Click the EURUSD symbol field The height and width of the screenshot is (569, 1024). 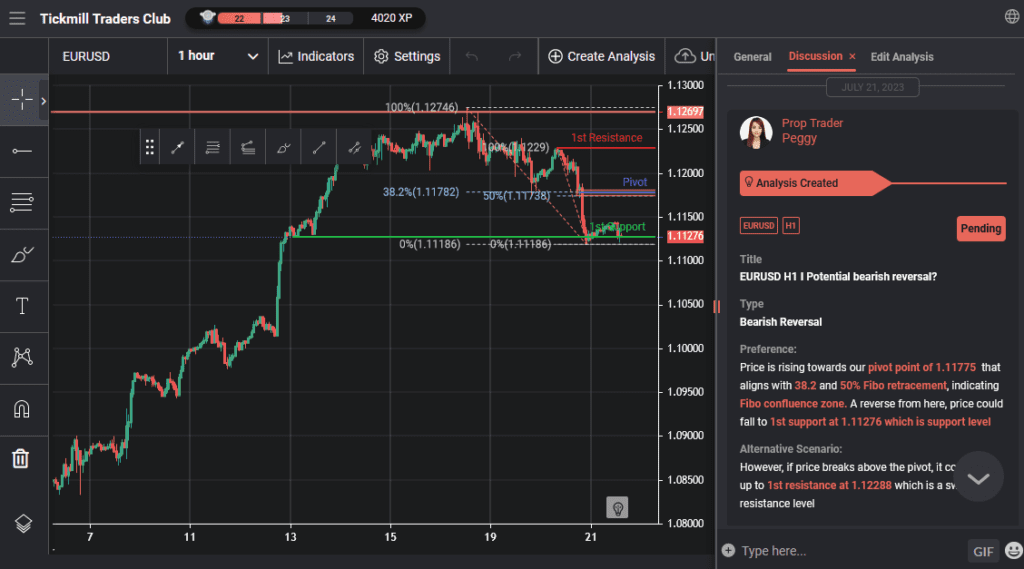tap(108, 56)
